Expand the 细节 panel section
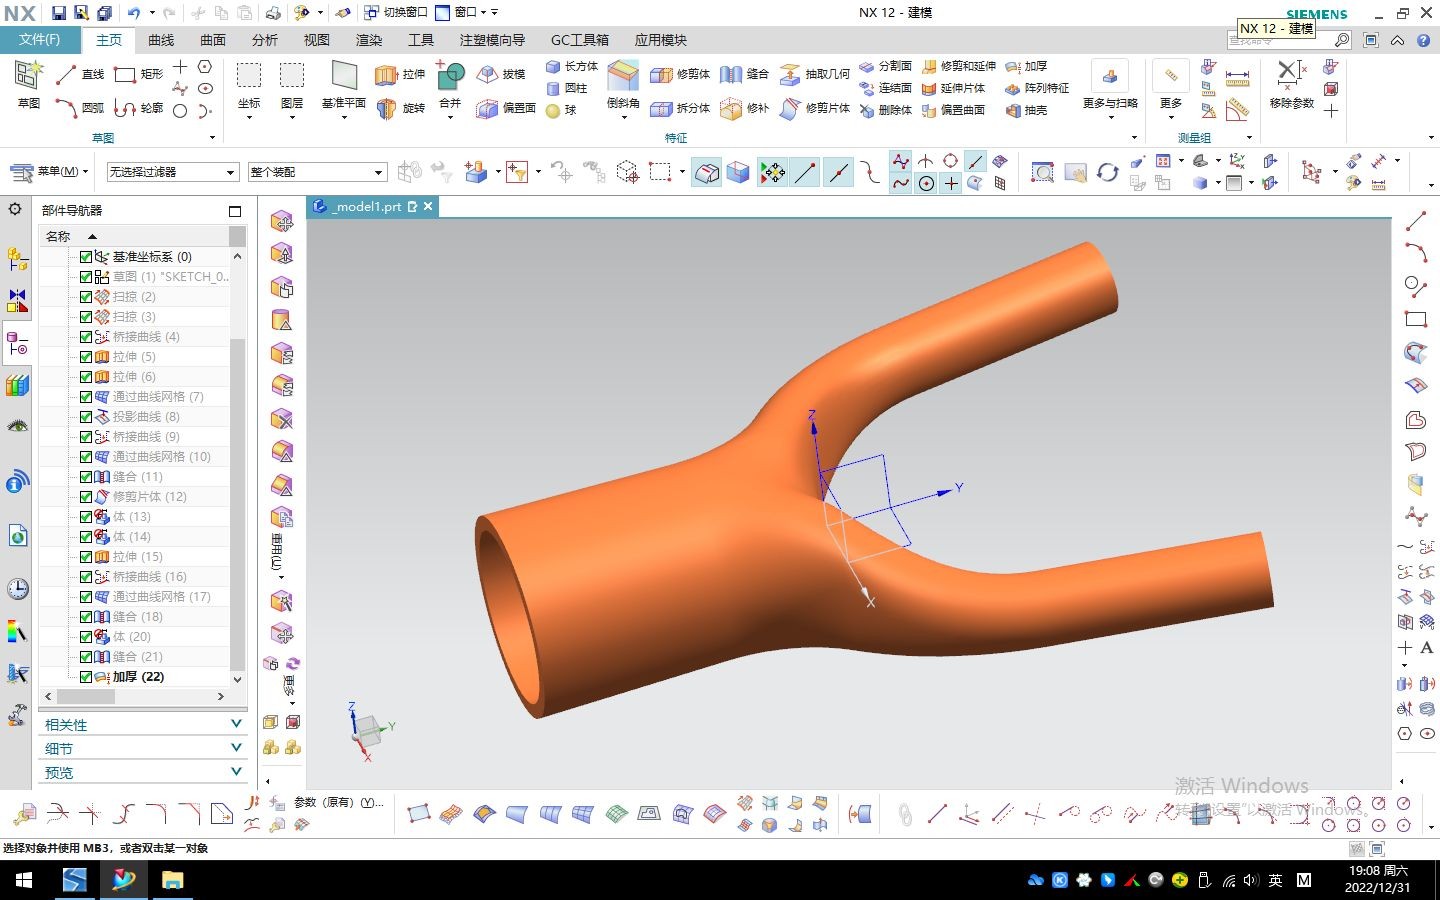 point(143,748)
